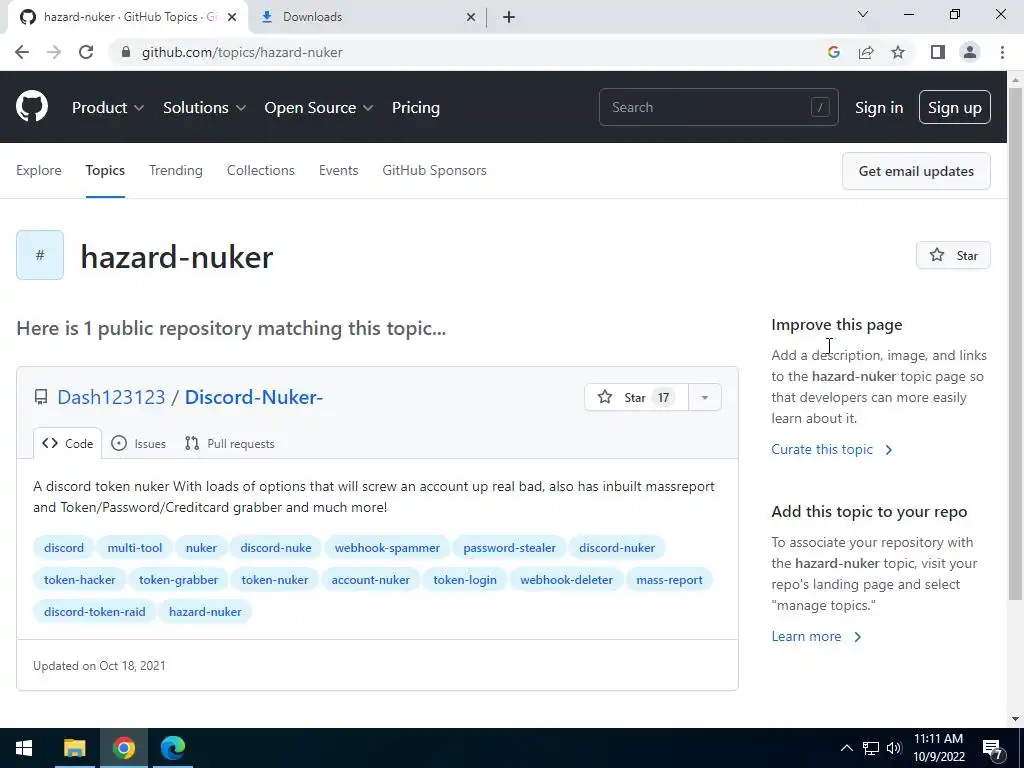The height and width of the screenshot is (768, 1024).
Task: Click the GitHub Octocat logo
Action: (32, 106)
